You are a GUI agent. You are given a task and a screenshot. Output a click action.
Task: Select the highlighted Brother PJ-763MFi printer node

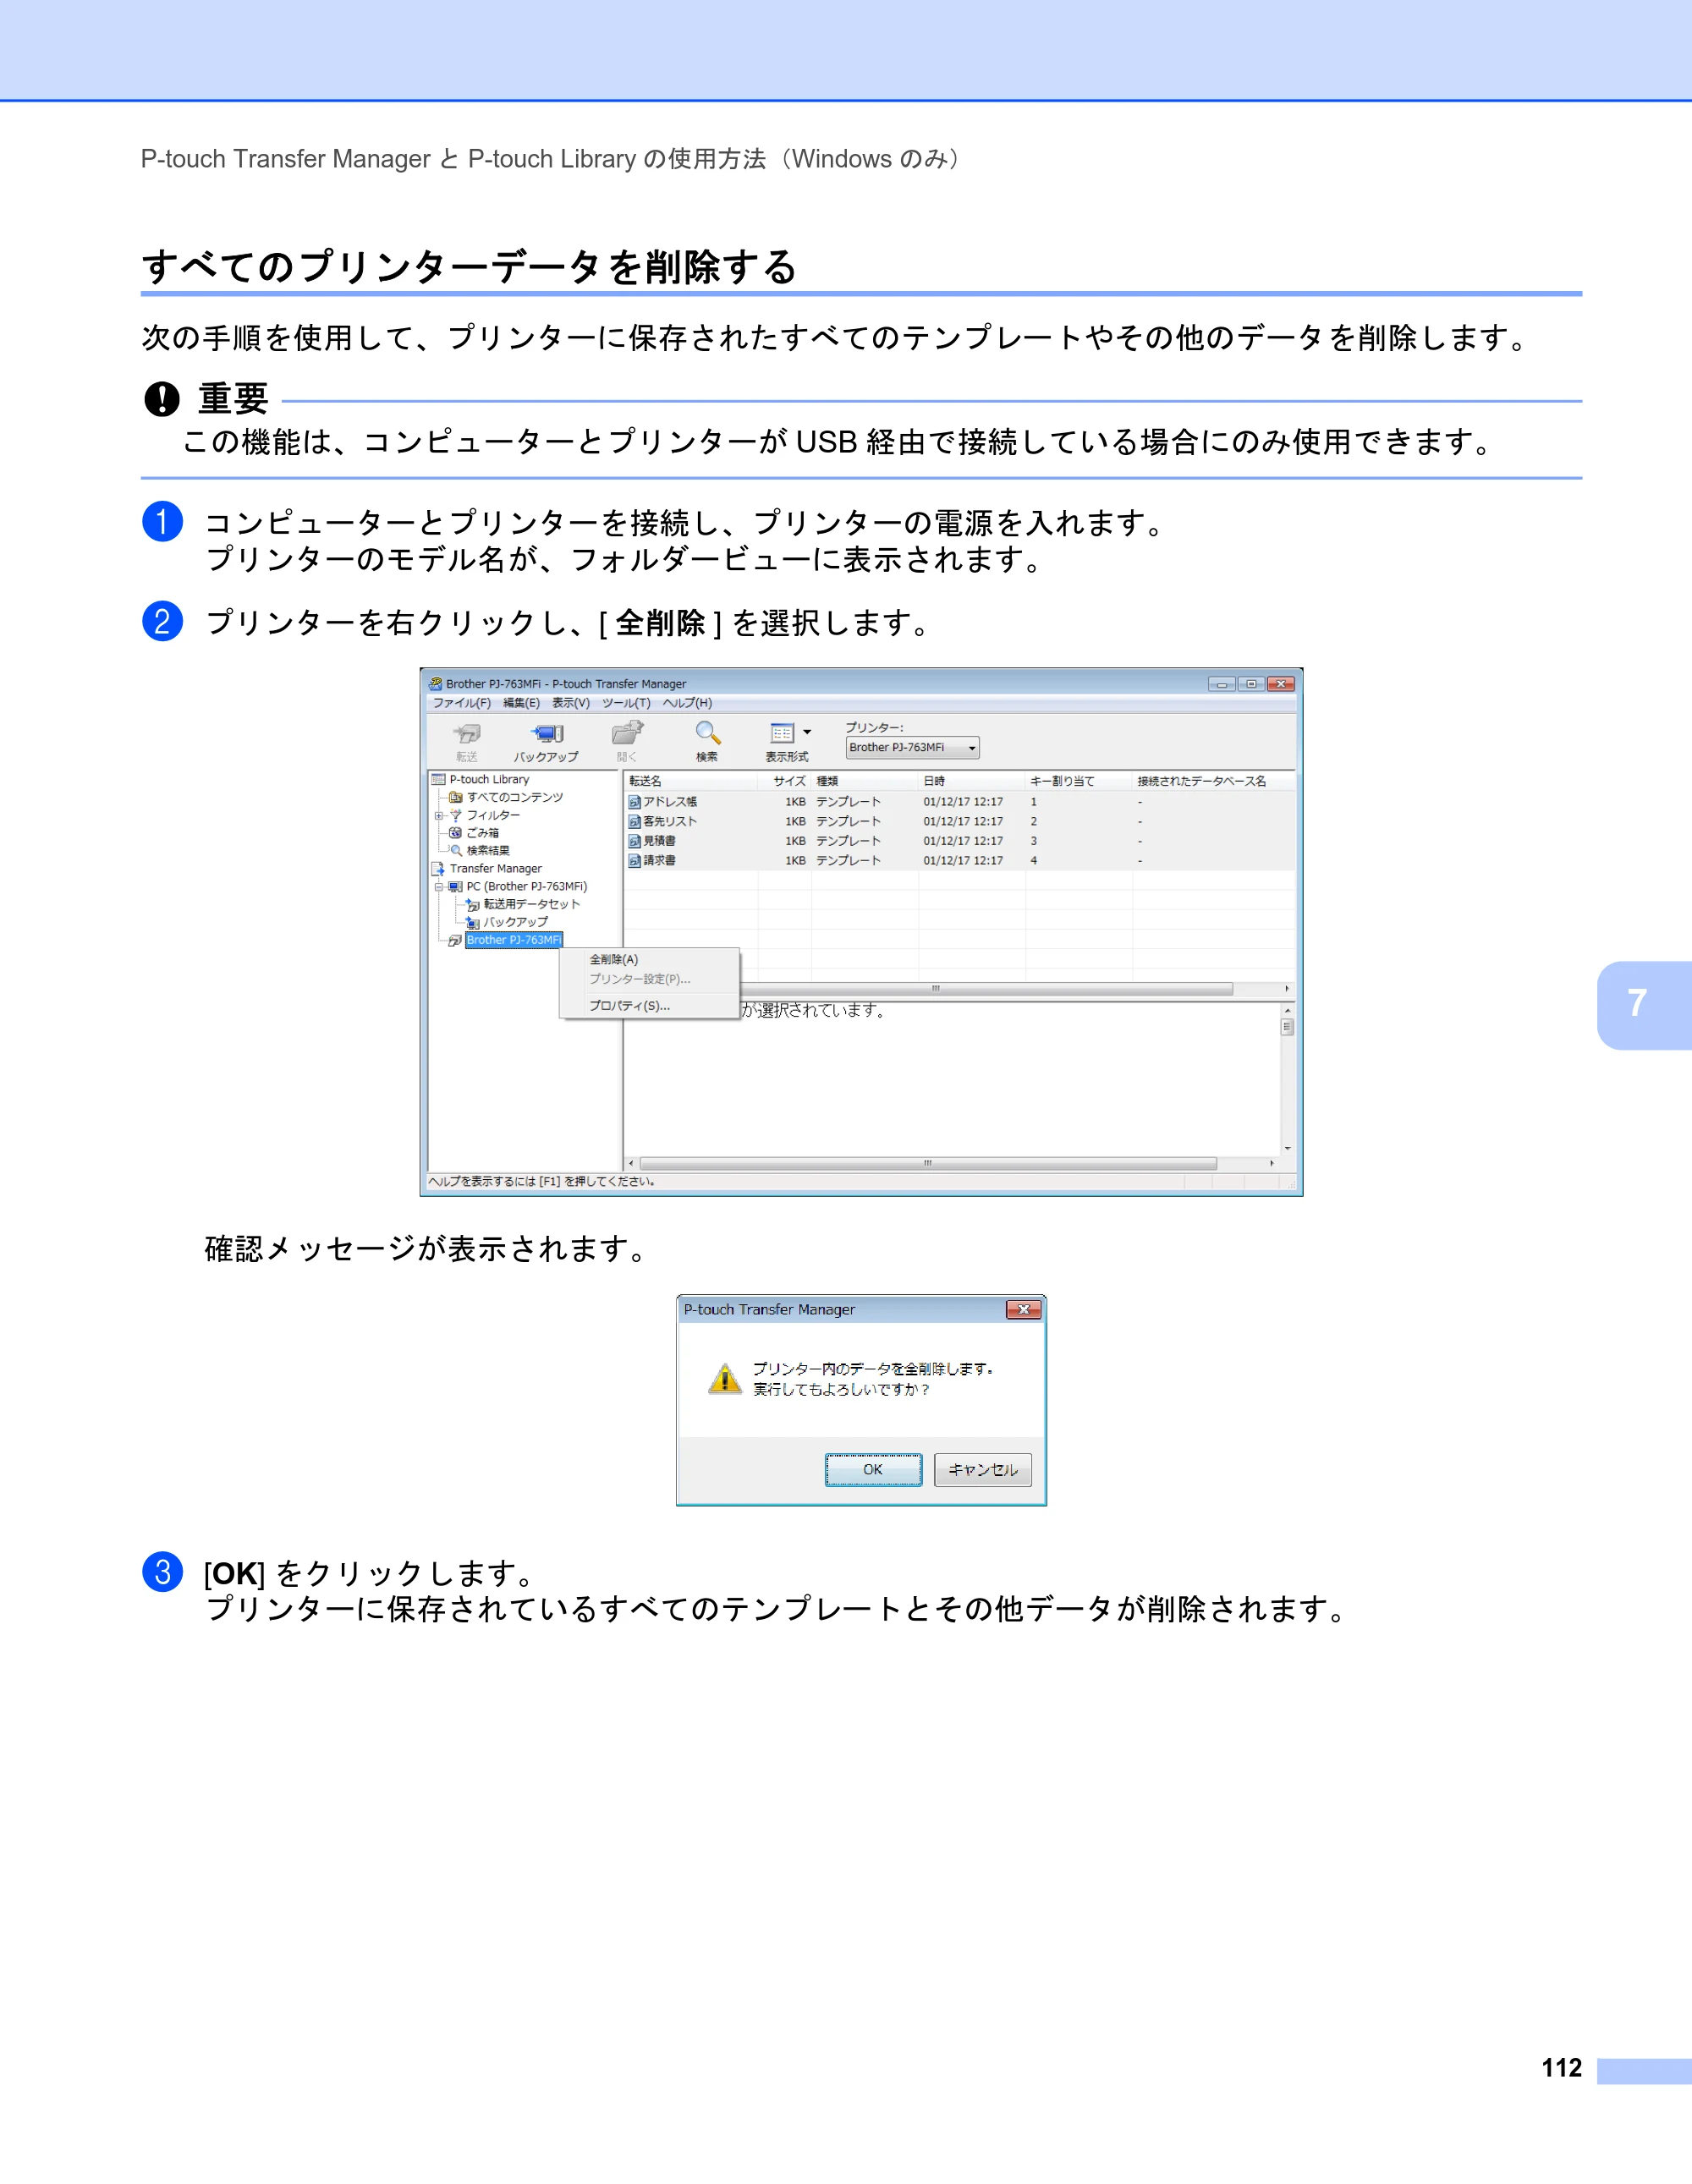click(x=514, y=940)
